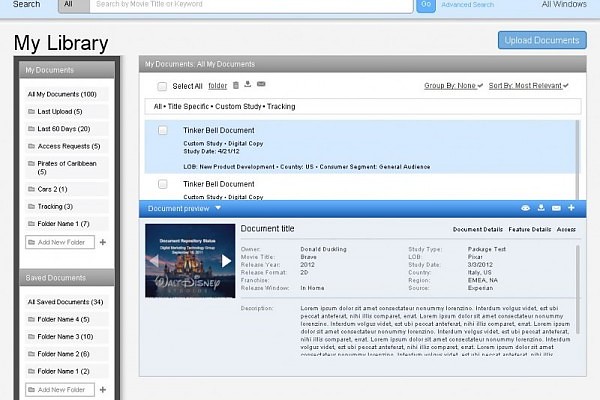Screen dimensions: 600x400
Task: Go to previous preview image with left arrow
Action: tap(153, 260)
